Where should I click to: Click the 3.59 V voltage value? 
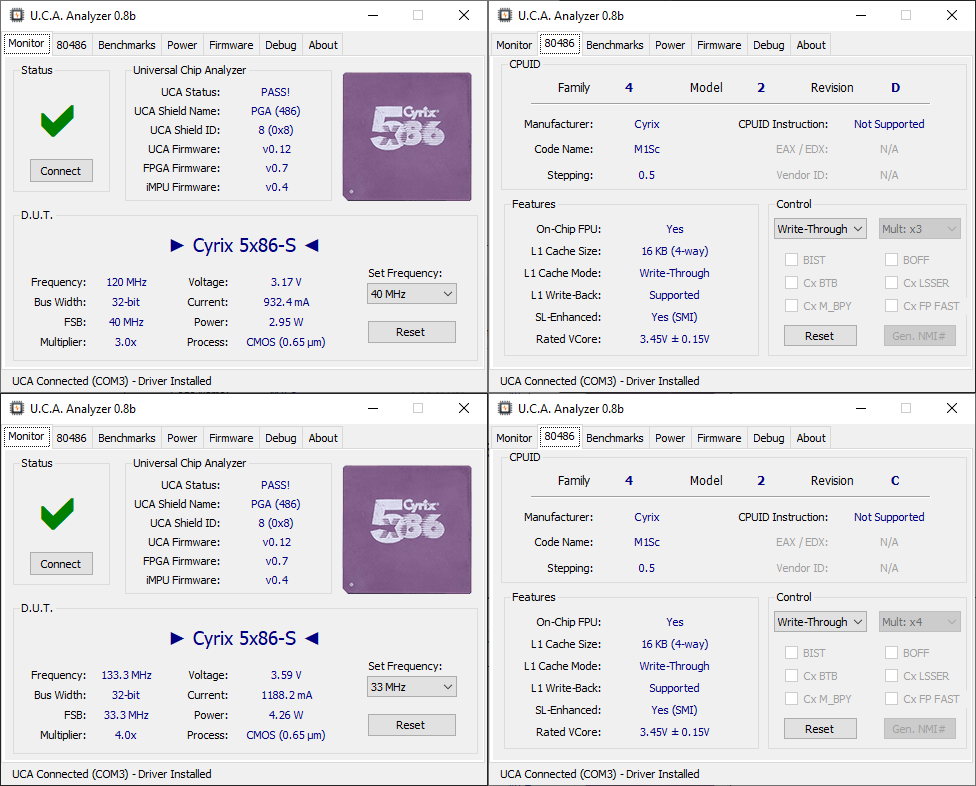(286, 675)
